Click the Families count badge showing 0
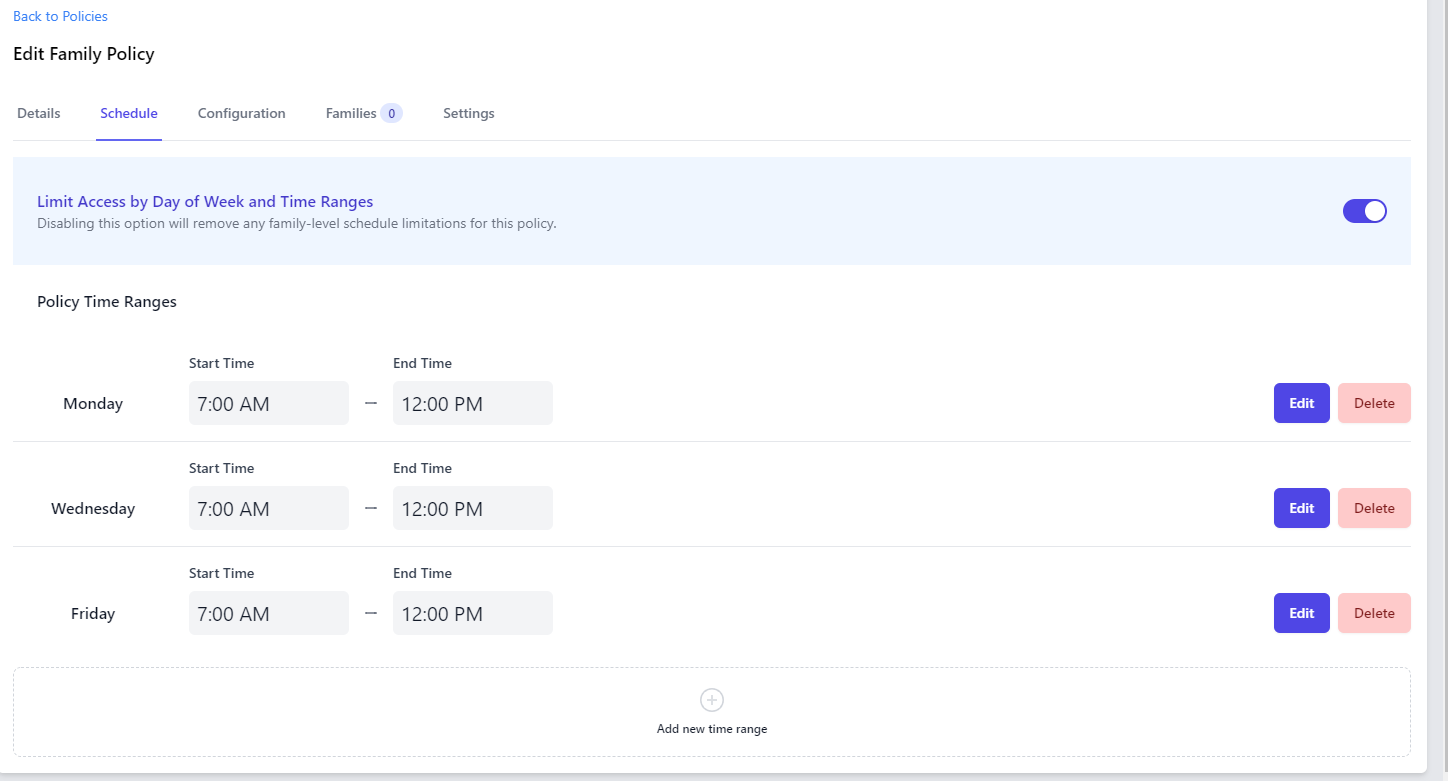 [x=392, y=113]
